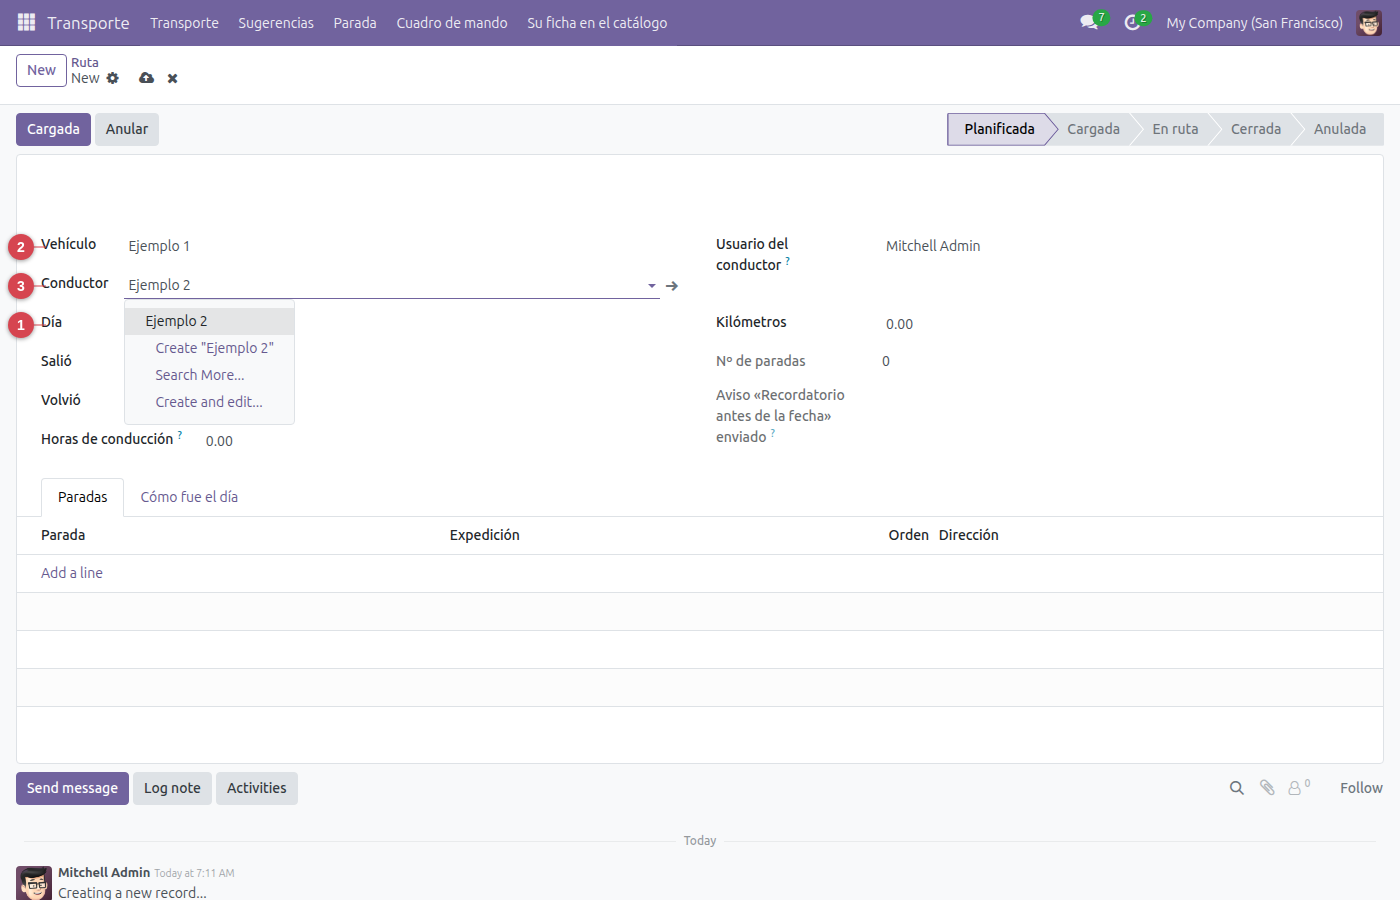Open the Sugerencias menu

click(276, 22)
